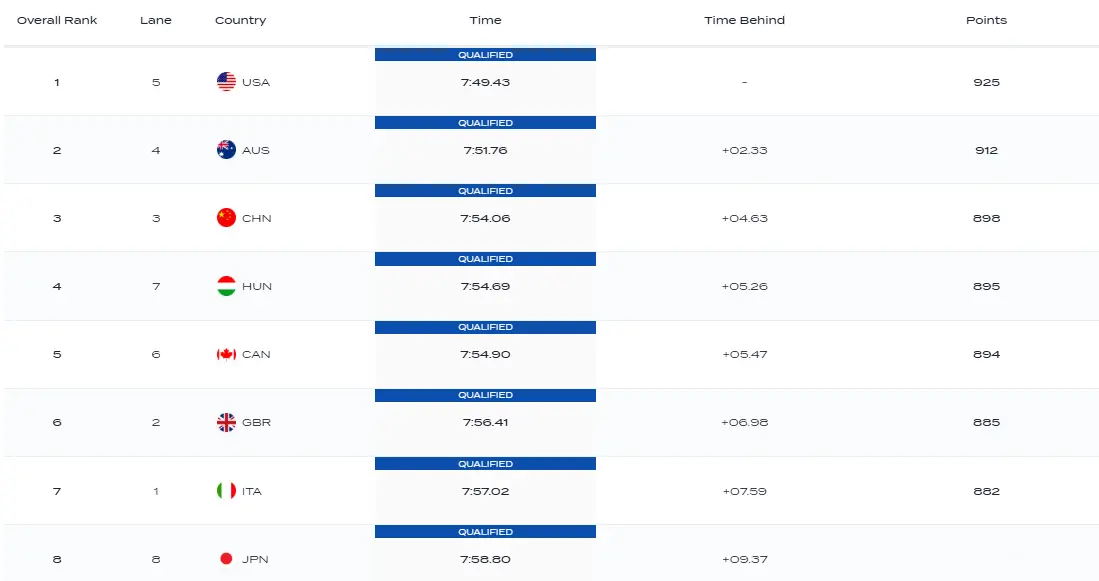Click the Points column header
1099x581 pixels.
[x=986, y=20]
